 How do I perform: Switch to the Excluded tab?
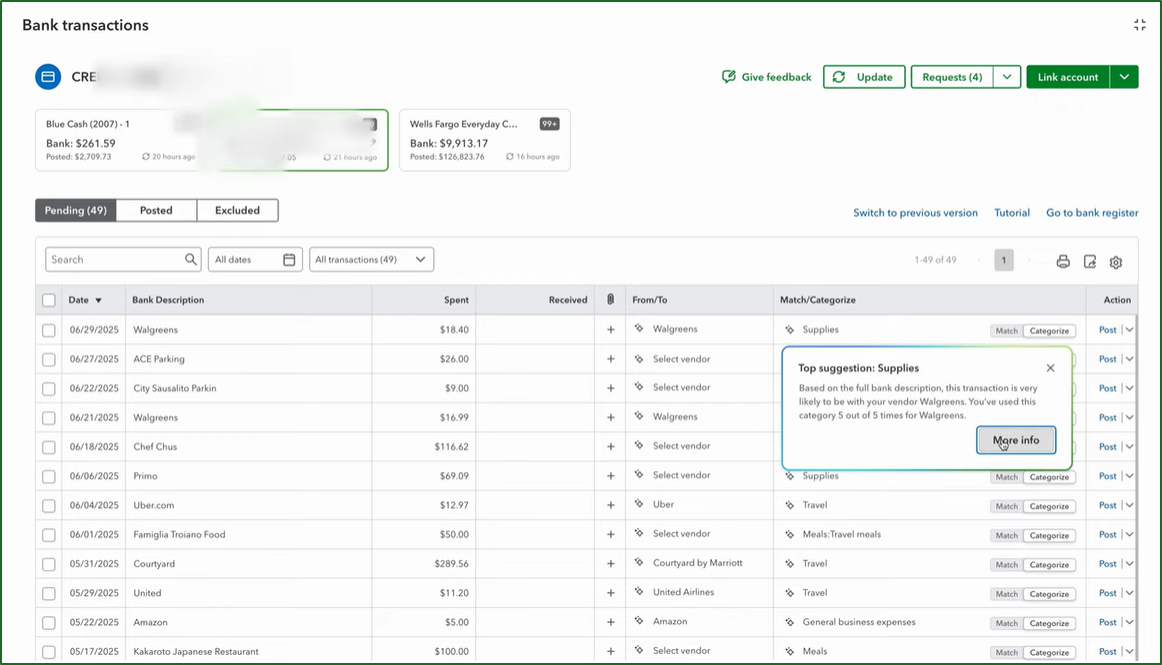coord(237,211)
